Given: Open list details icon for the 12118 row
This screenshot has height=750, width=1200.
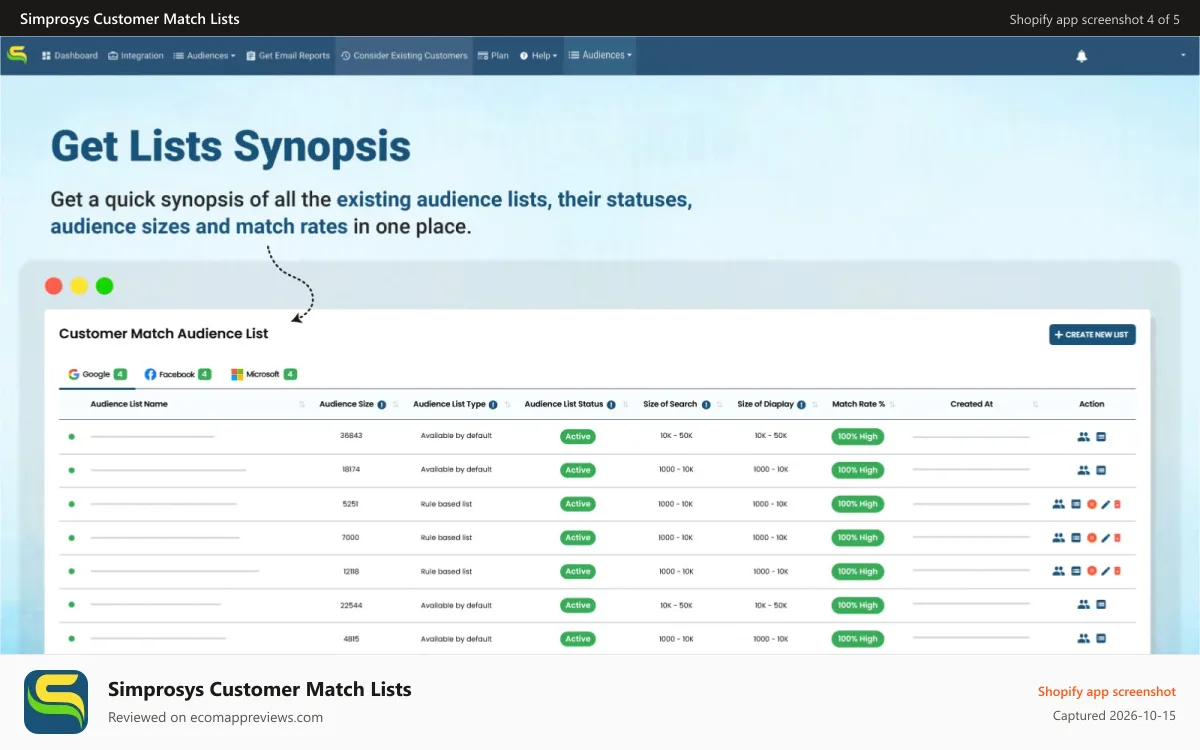Looking at the screenshot, I should pos(1076,571).
